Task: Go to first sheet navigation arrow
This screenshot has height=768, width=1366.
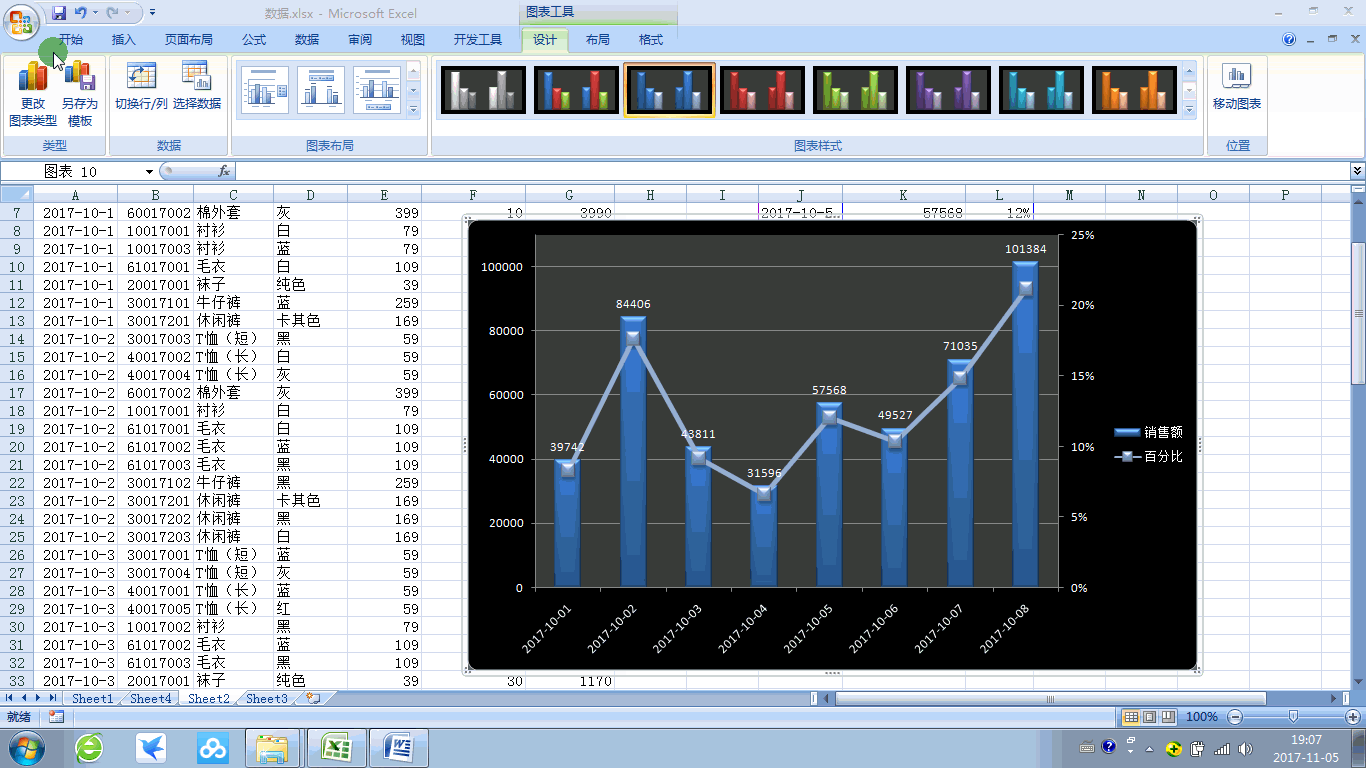Action: [11, 698]
